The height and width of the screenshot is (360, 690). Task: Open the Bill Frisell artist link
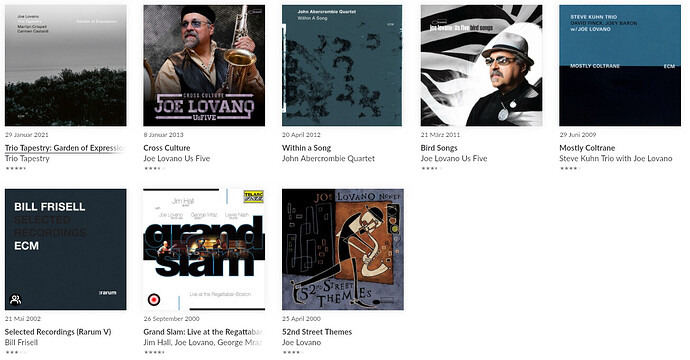(x=21, y=342)
